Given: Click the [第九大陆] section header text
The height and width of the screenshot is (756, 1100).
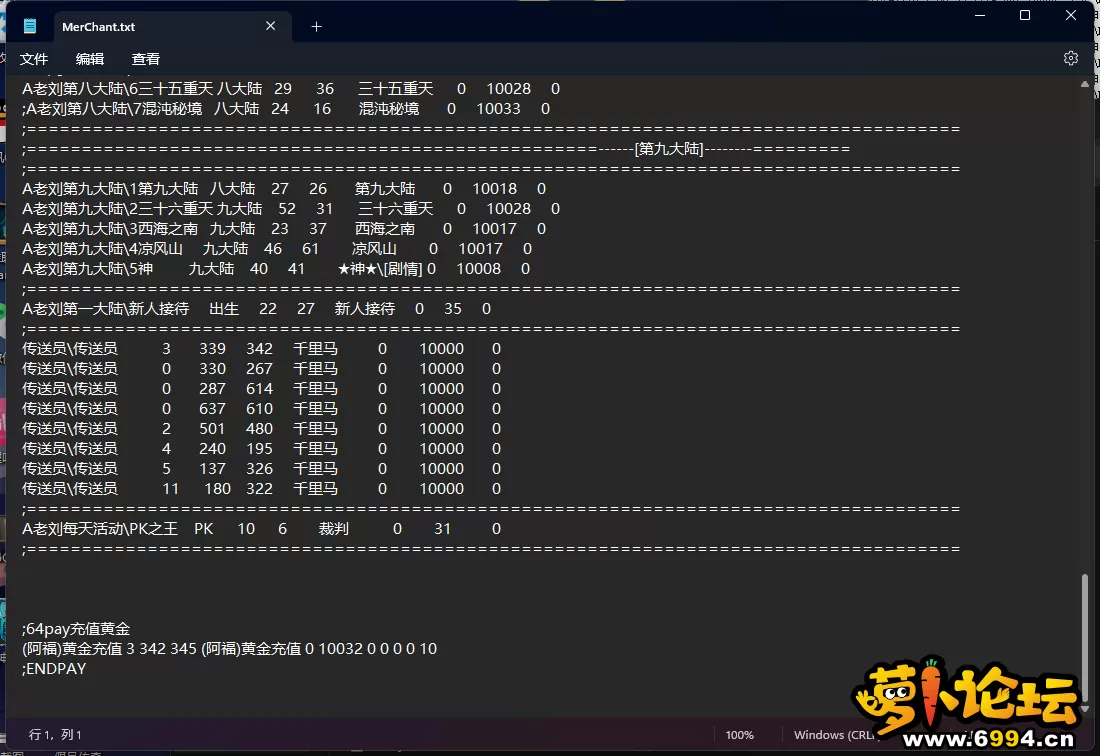Looking at the screenshot, I should [669, 149].
